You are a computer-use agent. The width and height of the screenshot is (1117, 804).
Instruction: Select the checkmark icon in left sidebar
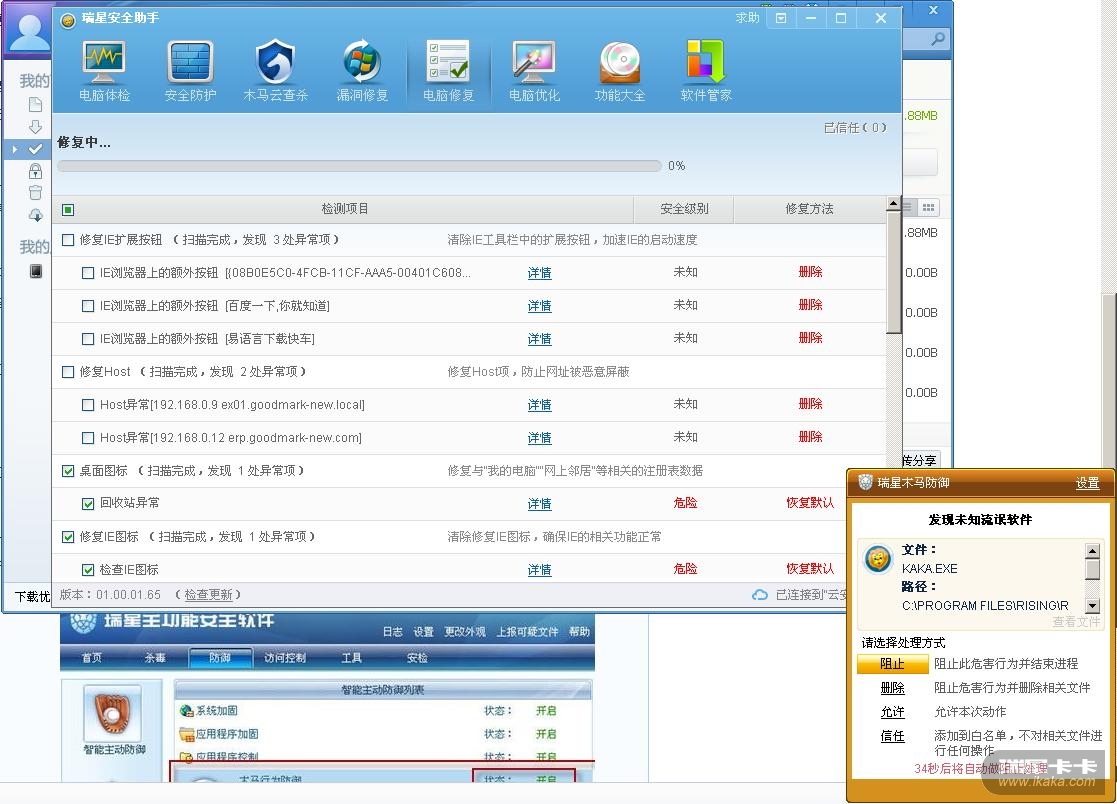pyautogui.click(x=35, y=149)
